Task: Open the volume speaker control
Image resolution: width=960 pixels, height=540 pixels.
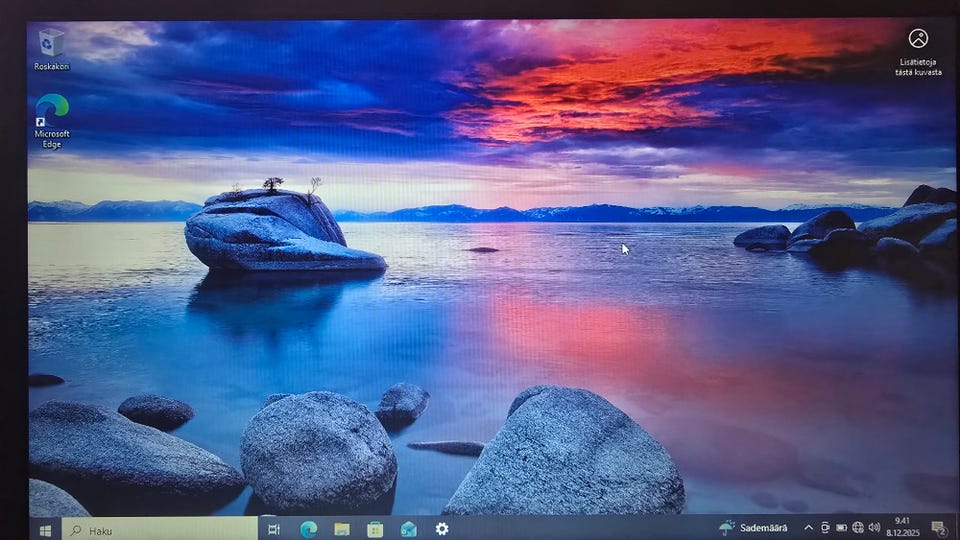Action: 874,527
